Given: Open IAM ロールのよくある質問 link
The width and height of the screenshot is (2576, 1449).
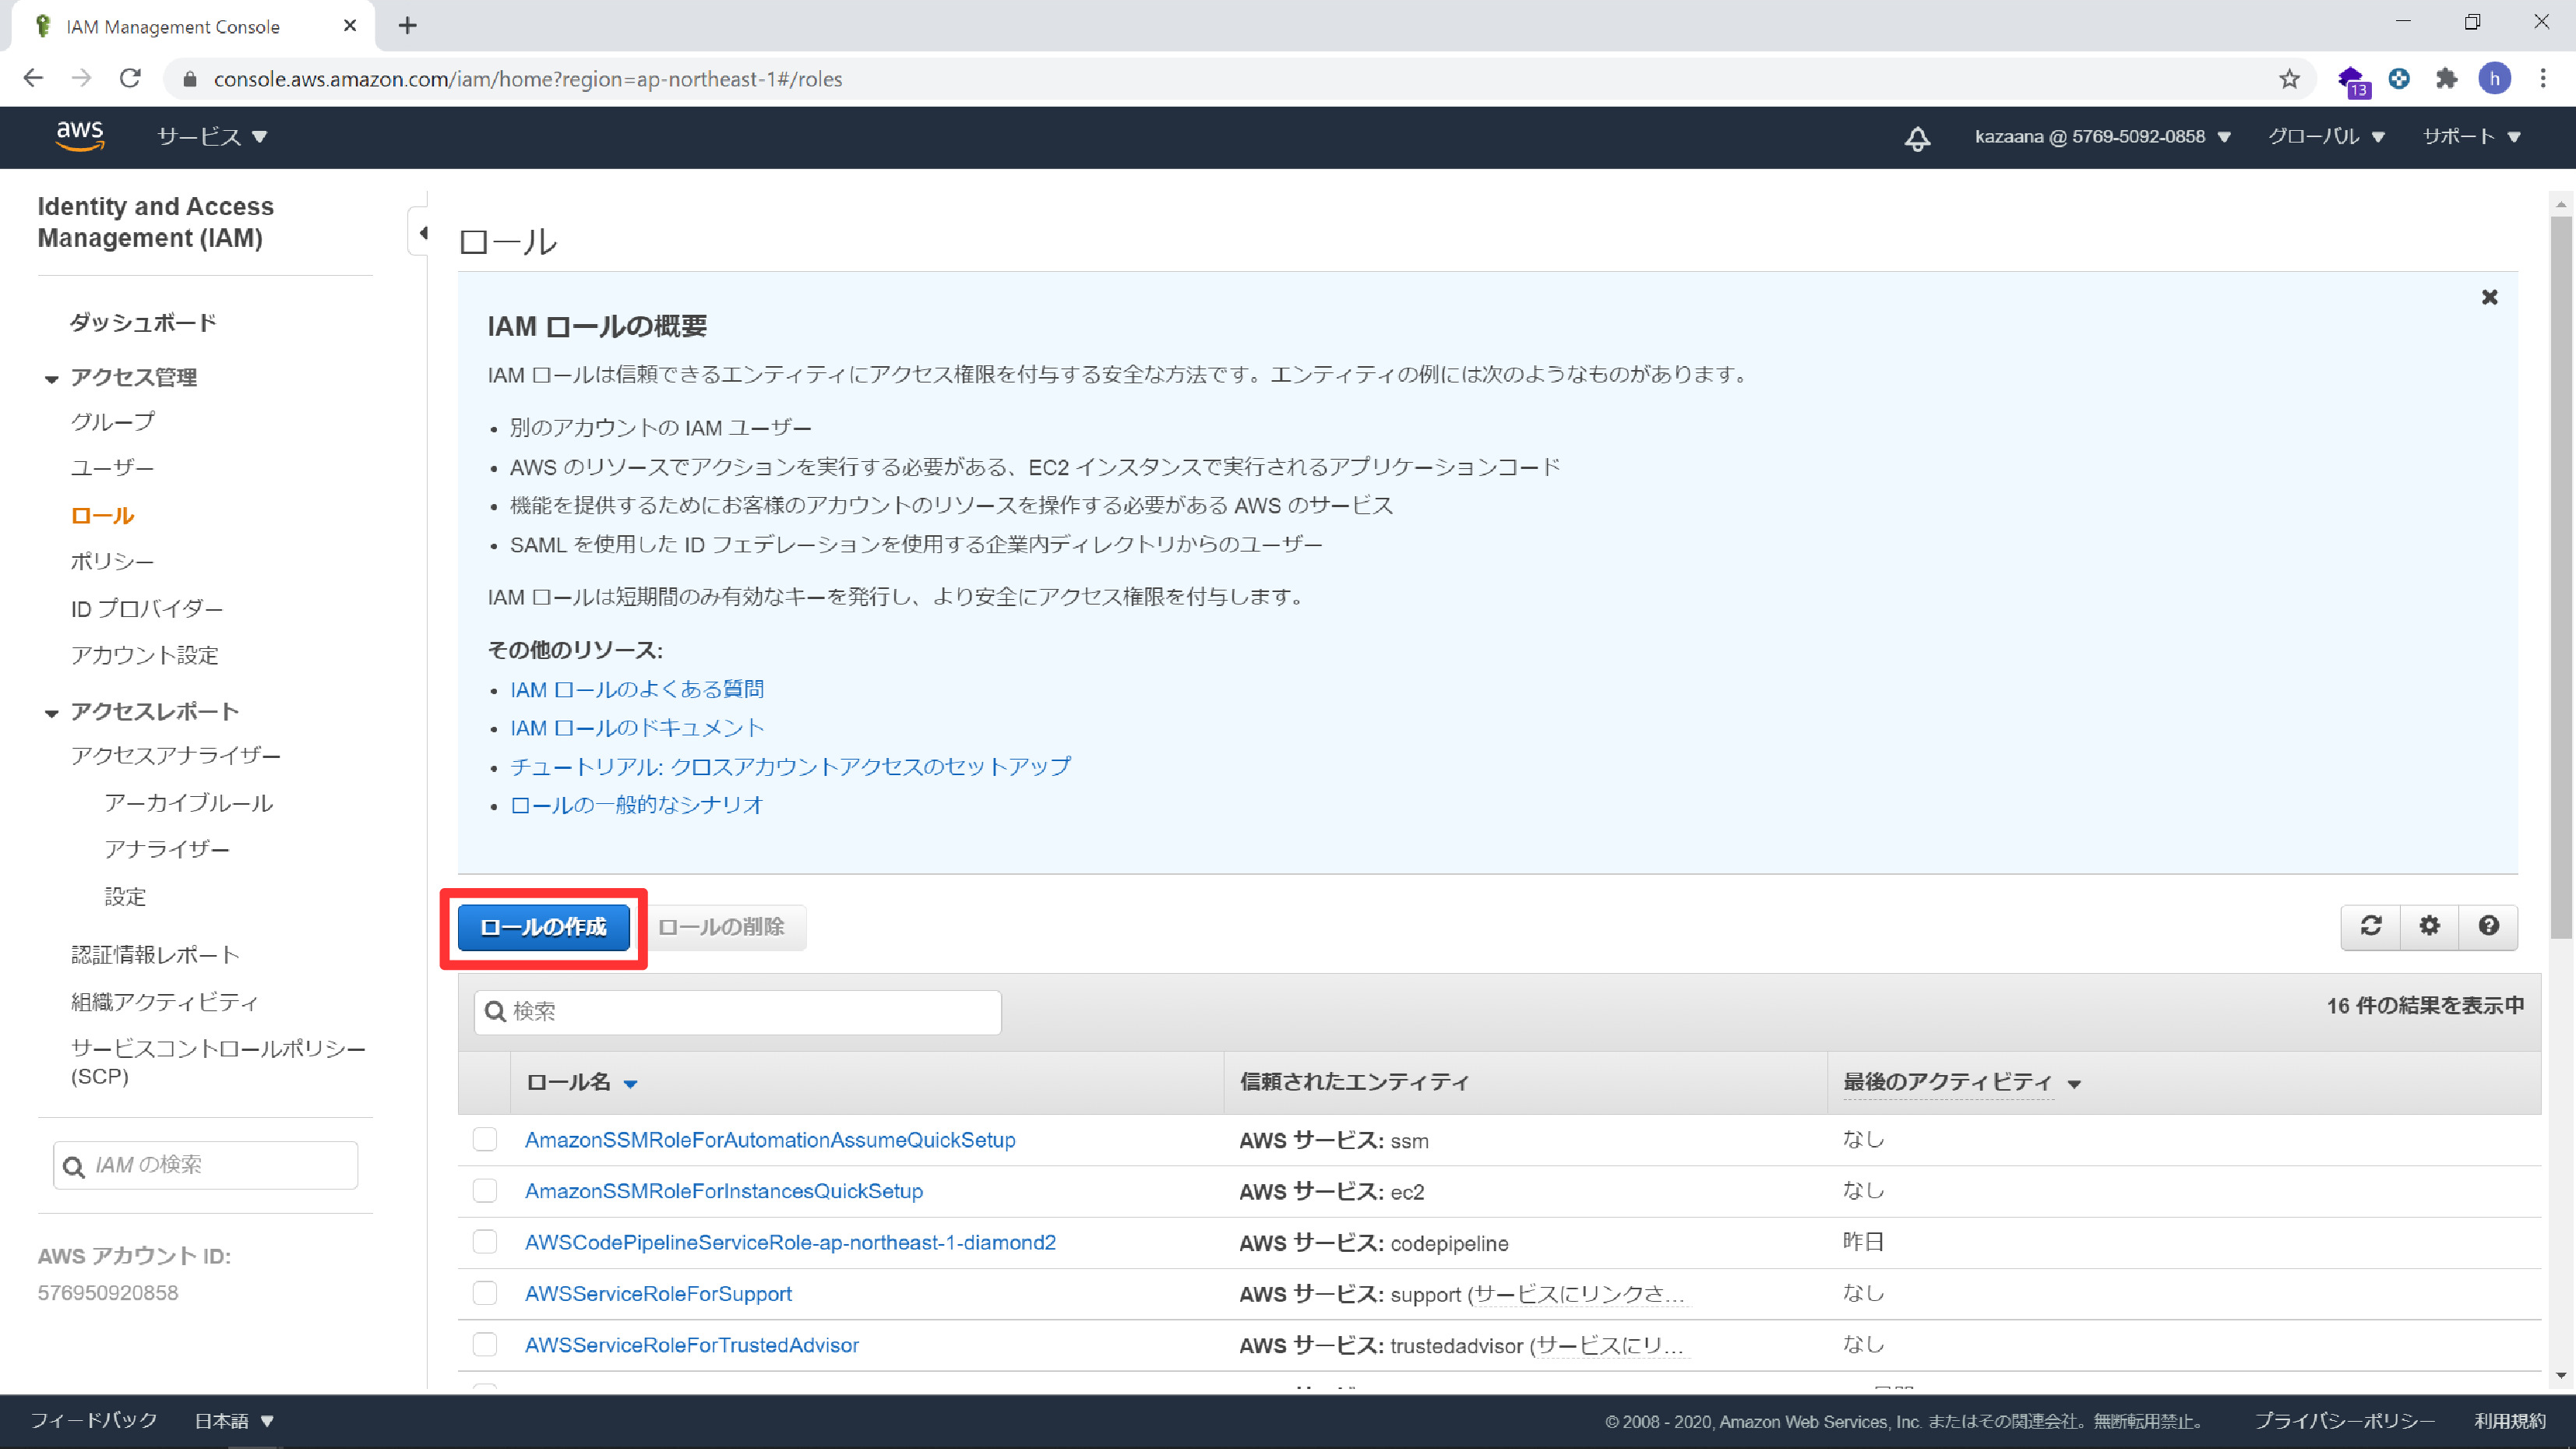Looking at the screenshot, I should tap(637, 689).
